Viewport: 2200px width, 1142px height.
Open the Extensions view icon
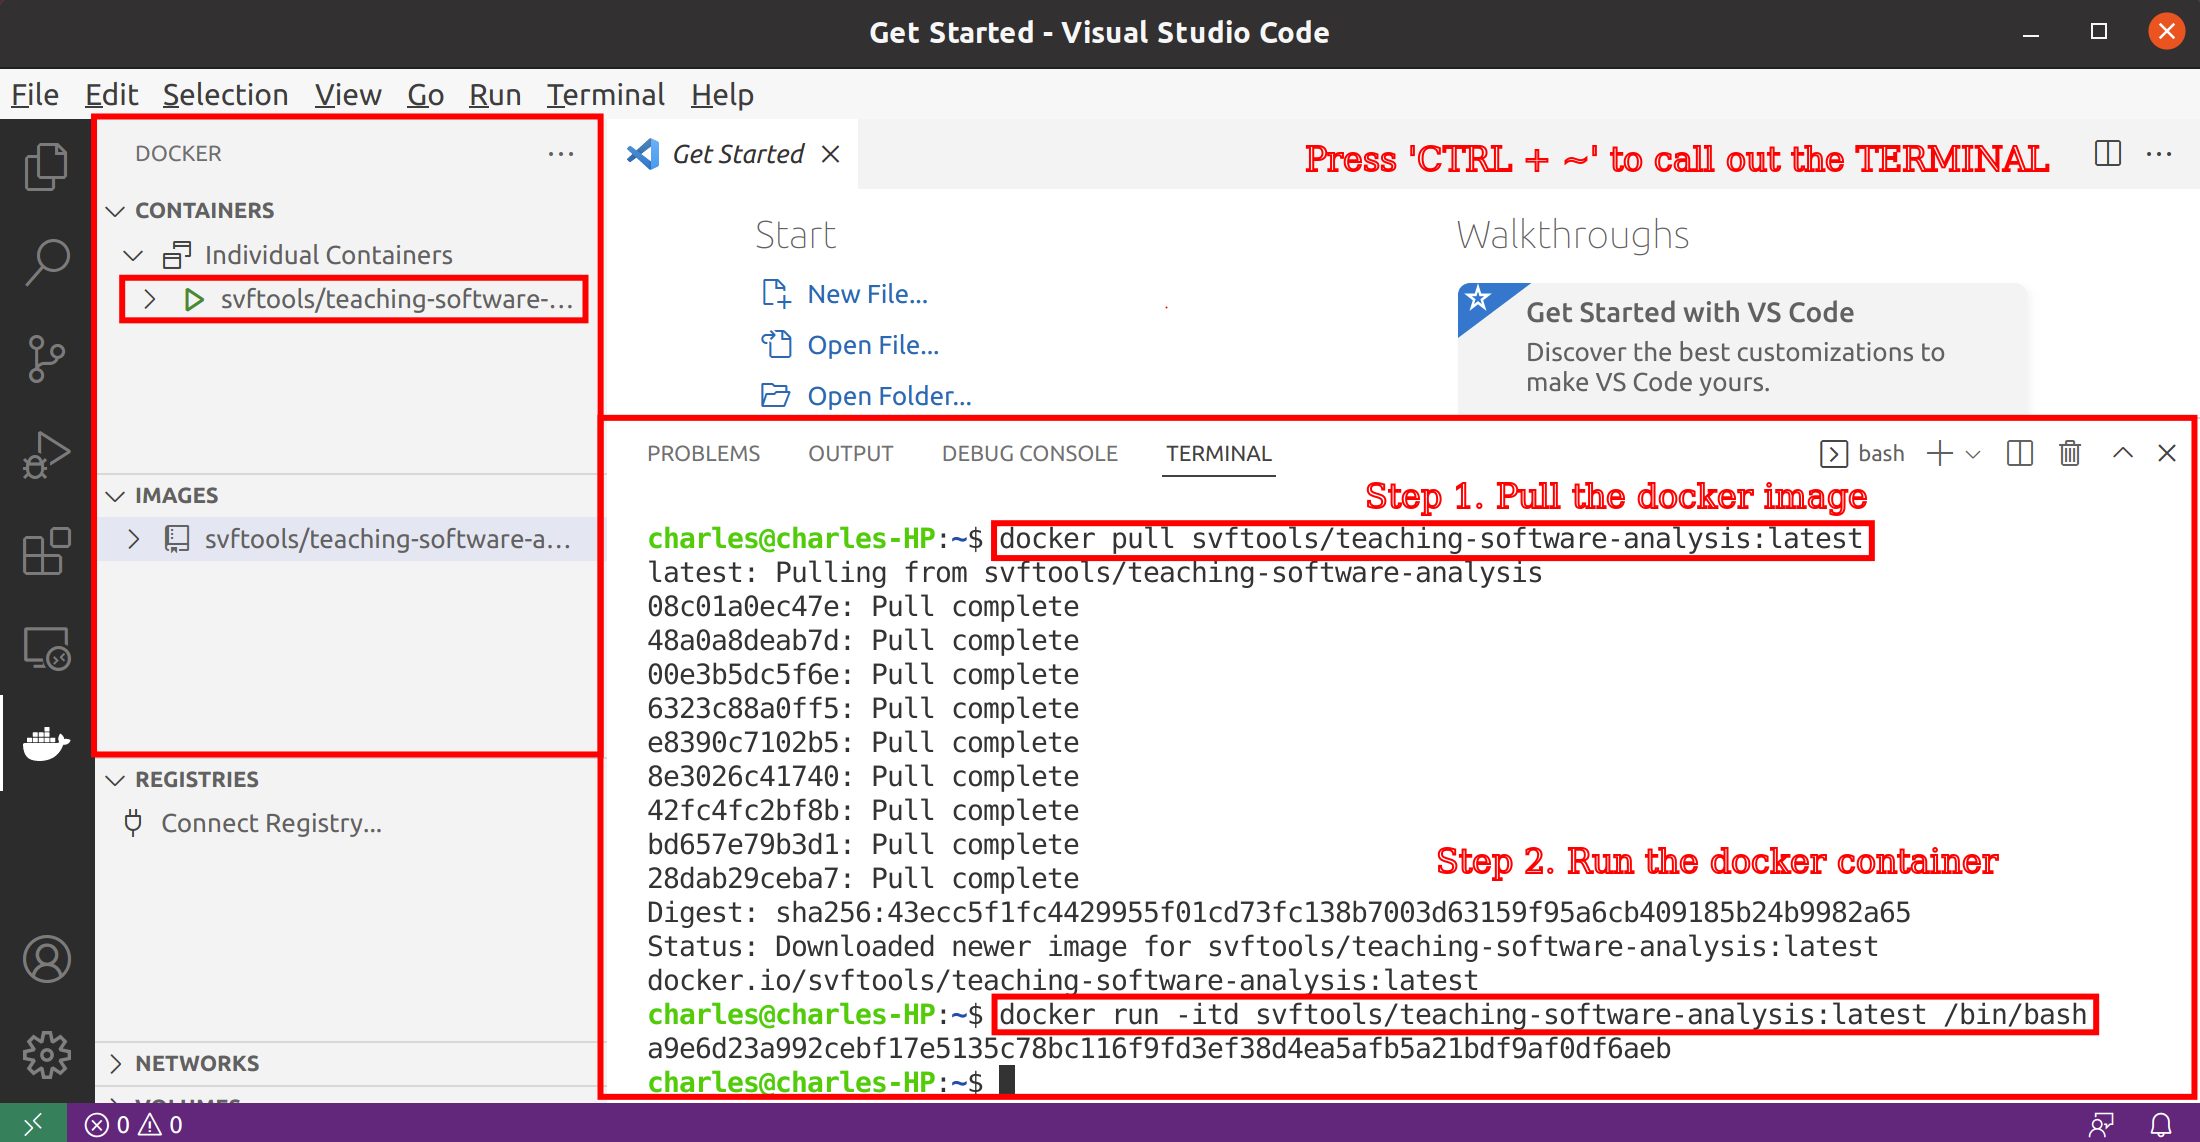[x=46, y=551]
